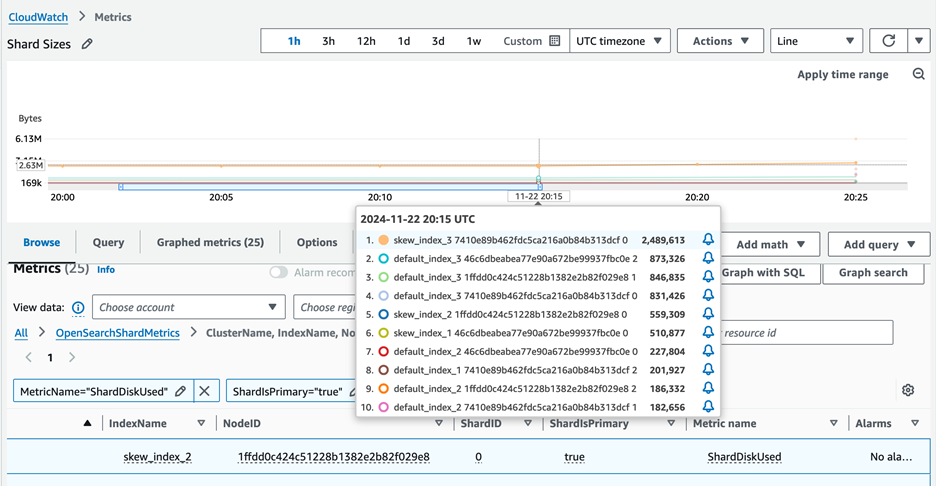Focus the resource id search field
The width and height of the screenshot is (936, 486).
[x=807, y=333]
